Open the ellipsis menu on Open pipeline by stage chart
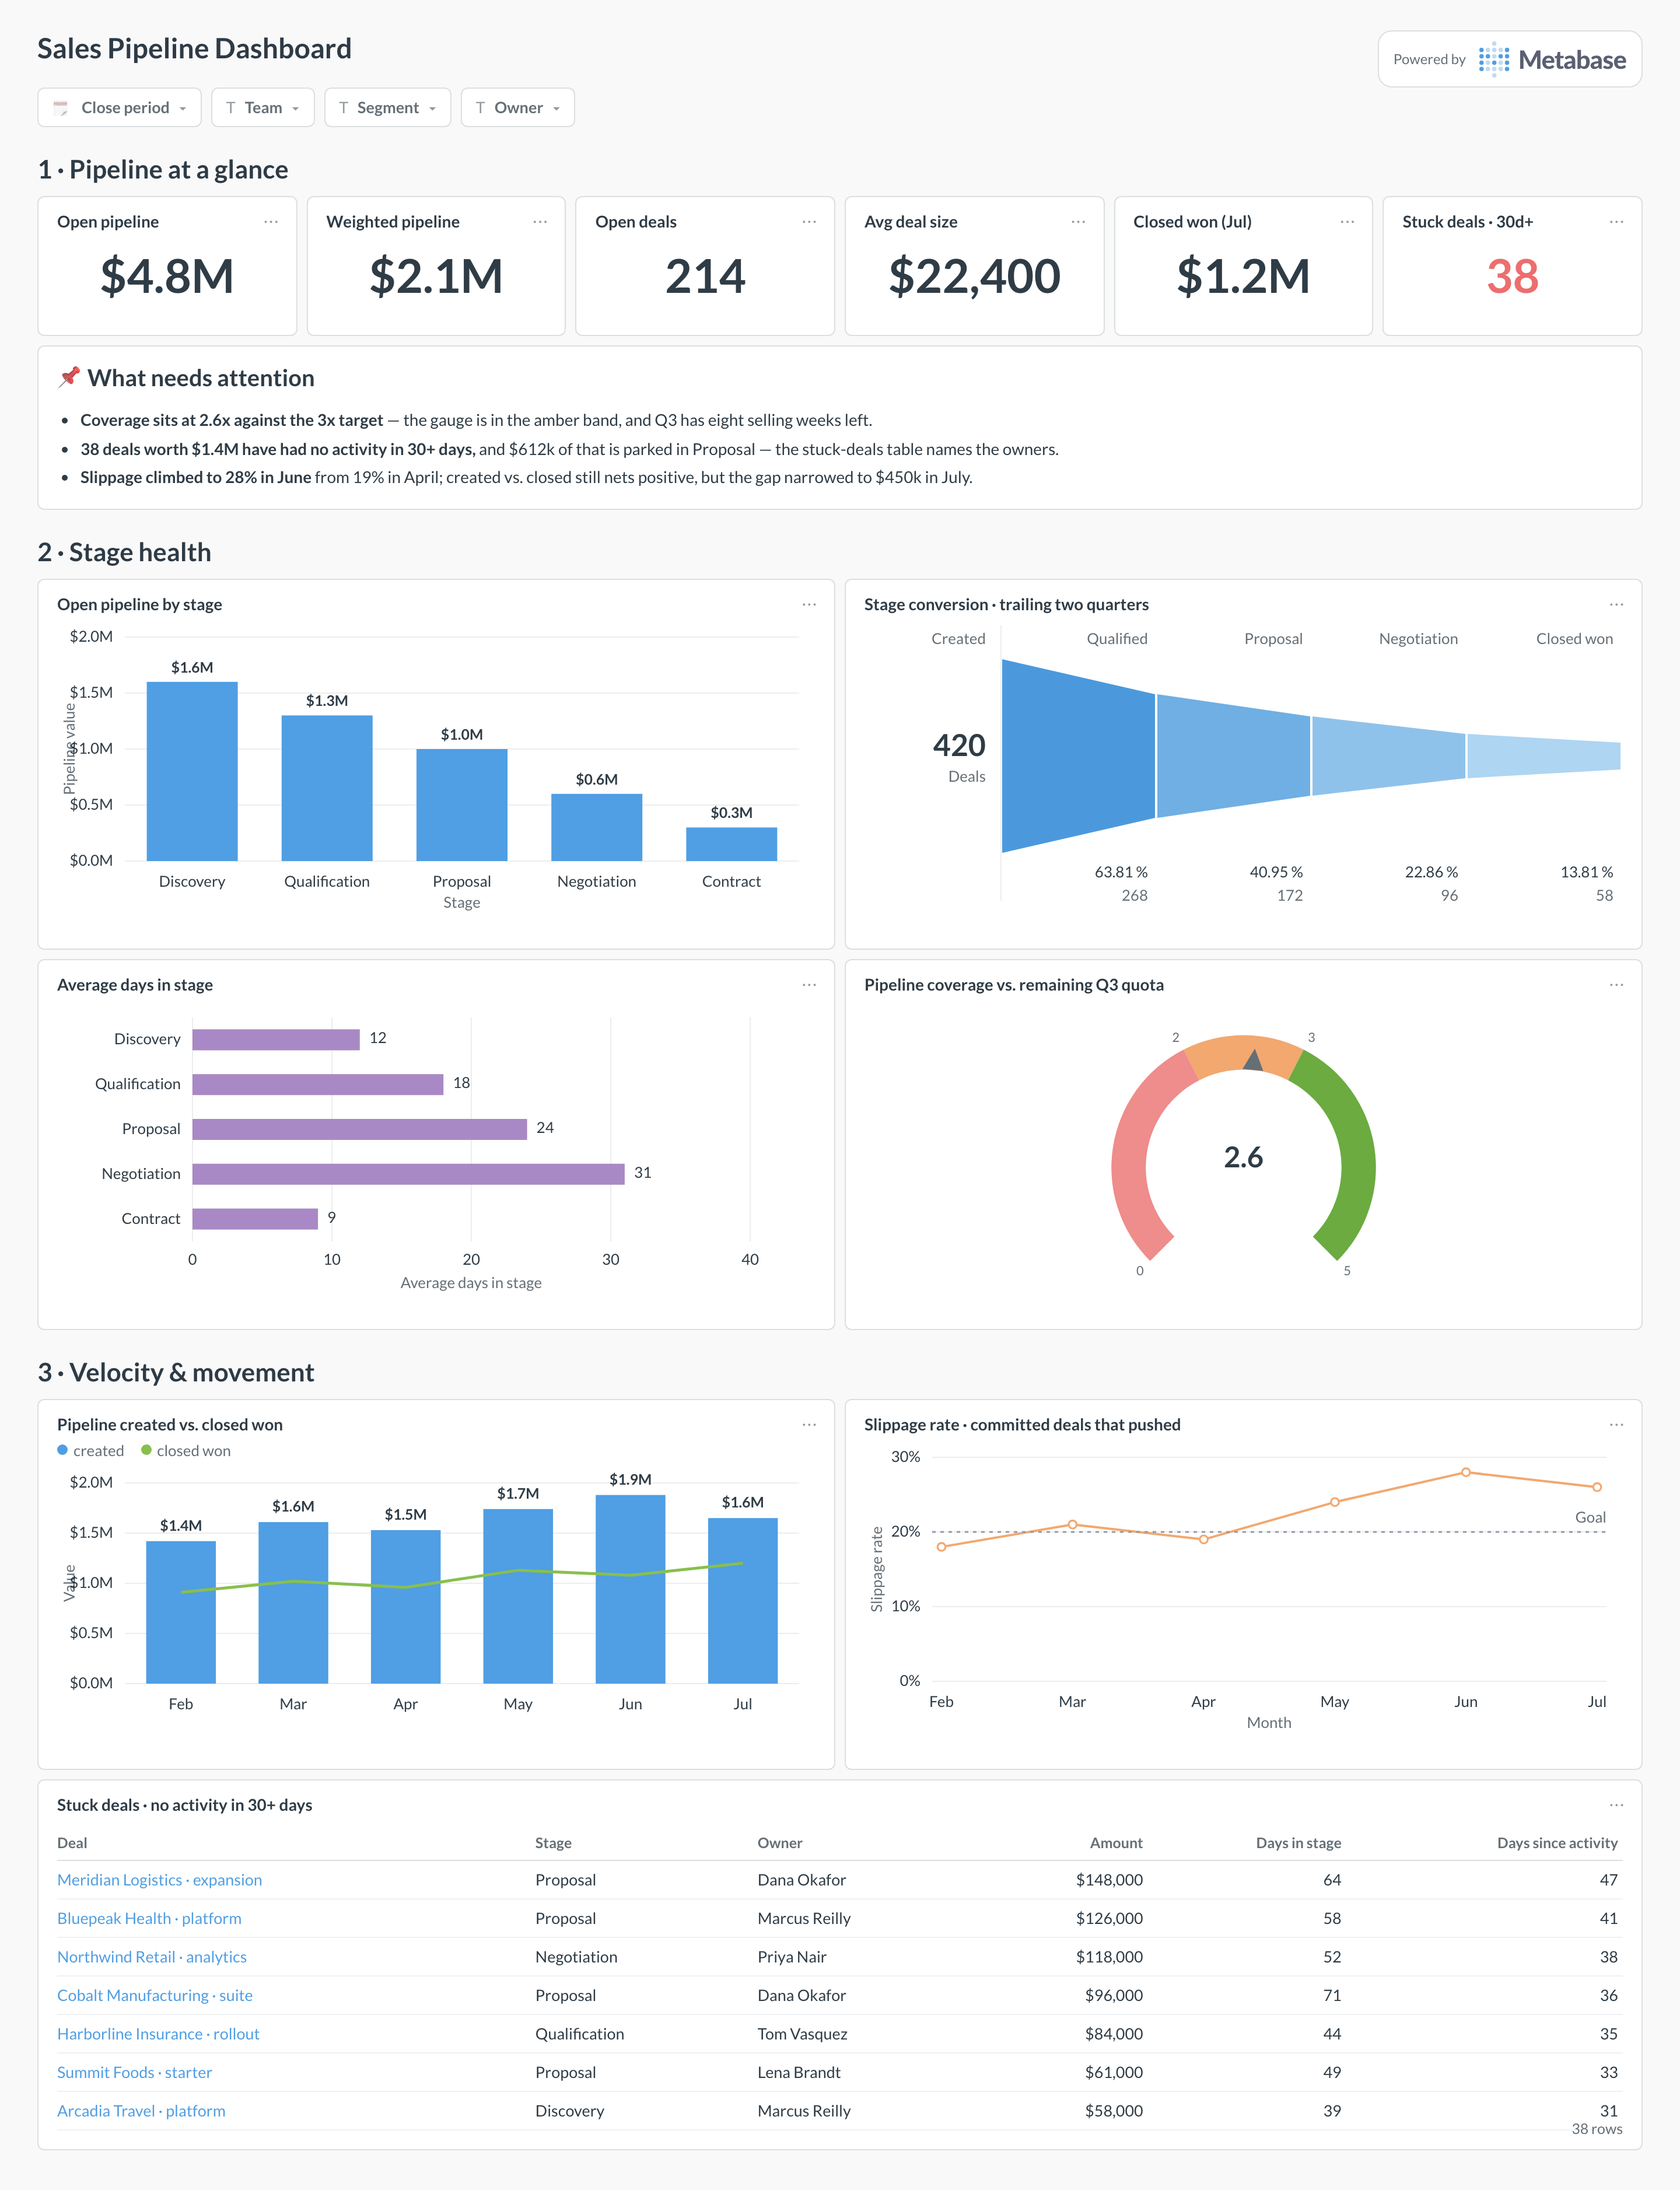Screen dimensions: 1680x2190 pos(809,605)
